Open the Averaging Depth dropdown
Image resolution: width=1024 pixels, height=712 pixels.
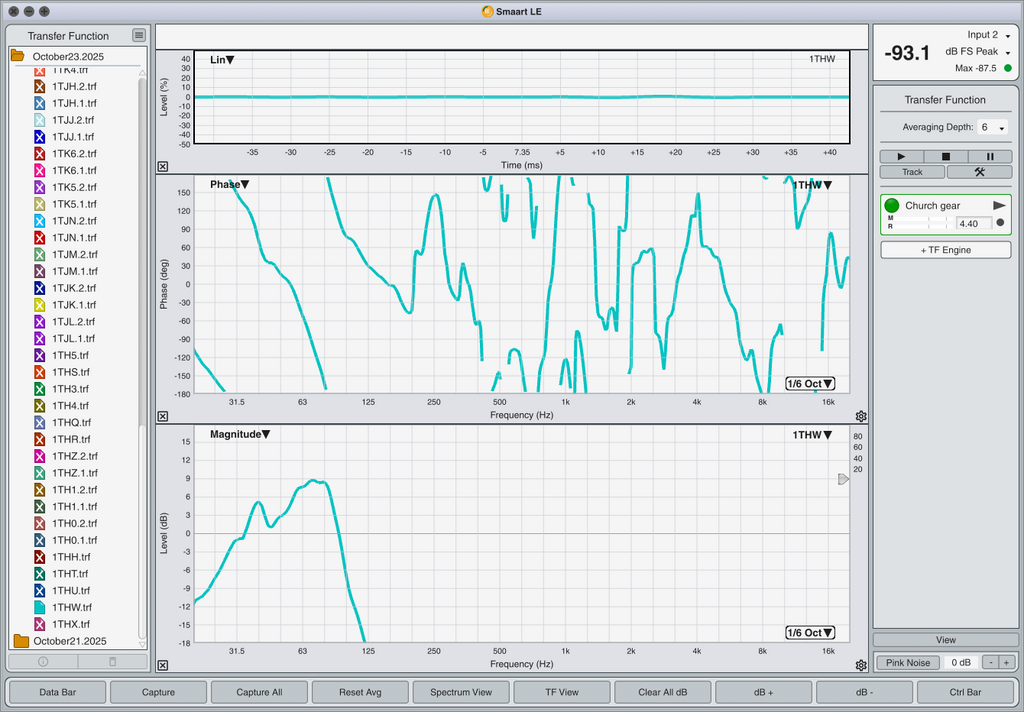click(x=993, y=128)
